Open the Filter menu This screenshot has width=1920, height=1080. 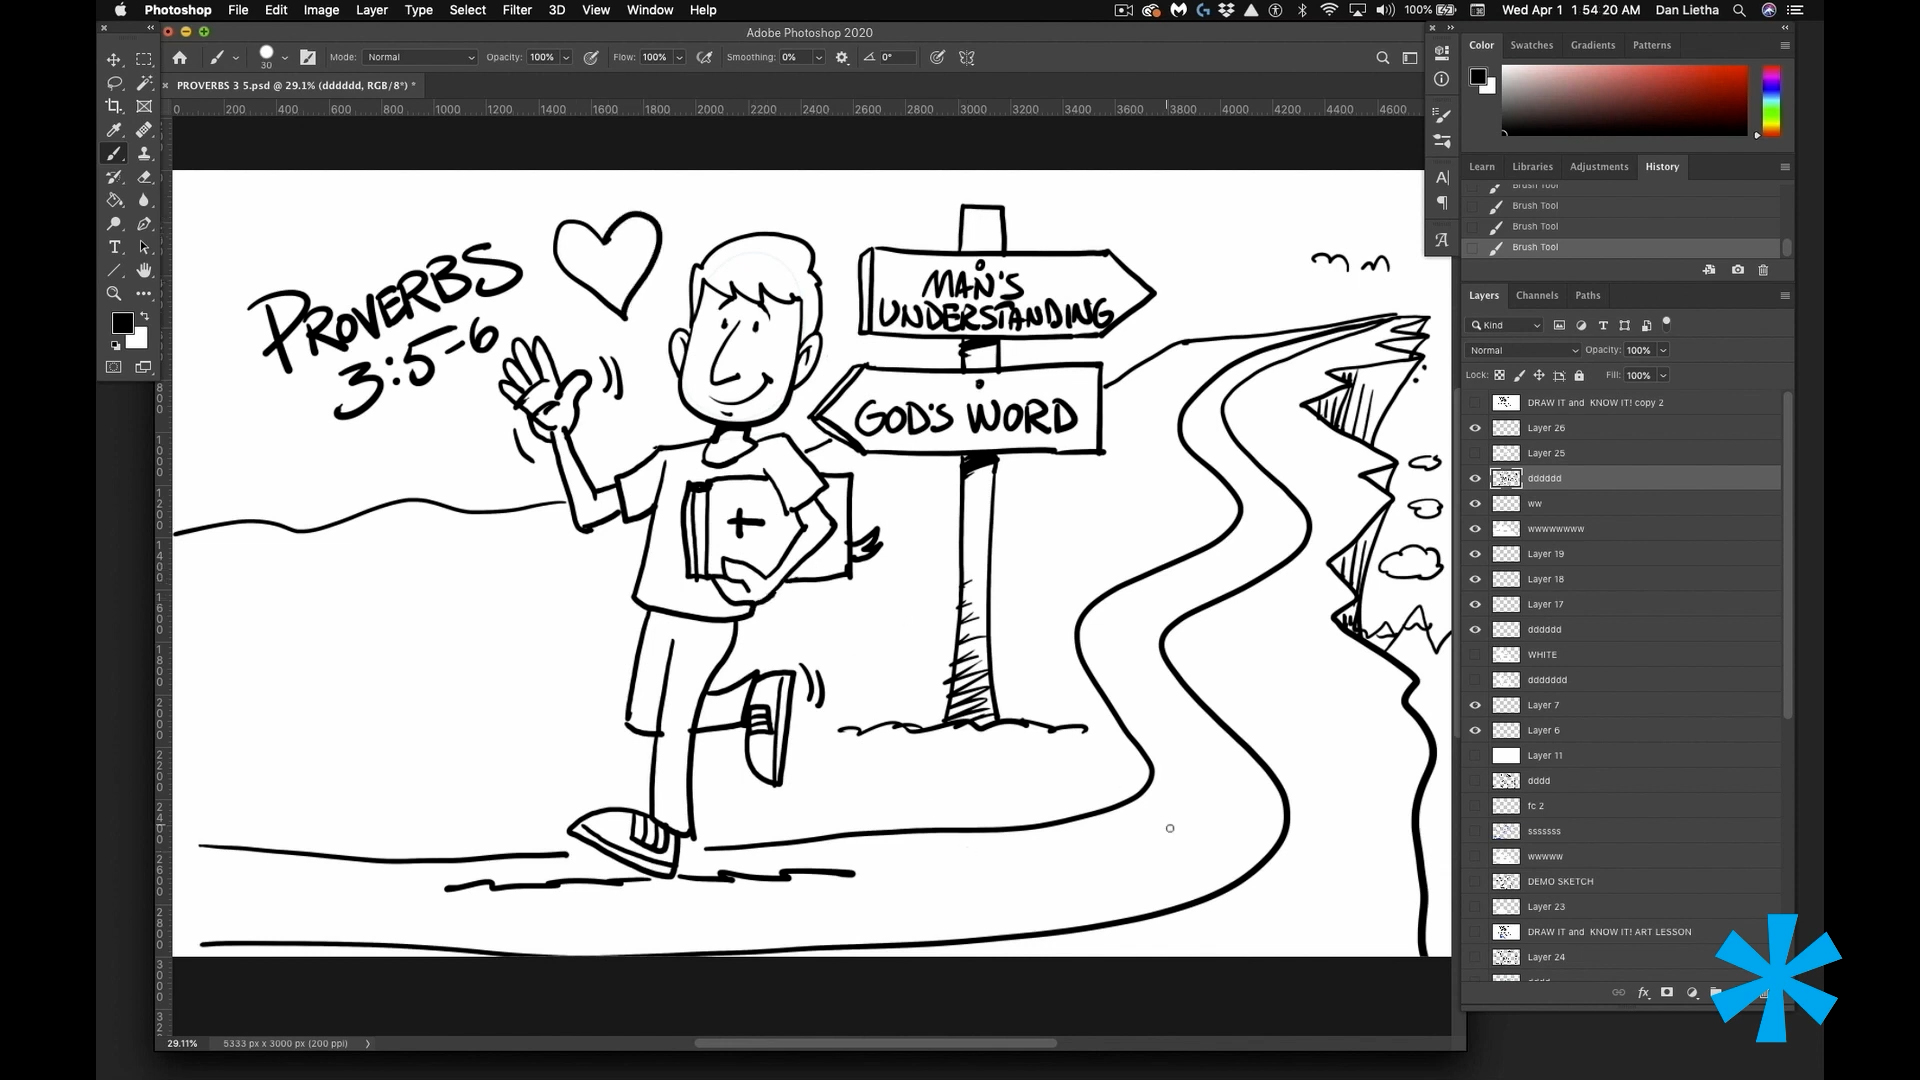click(516, 10)
